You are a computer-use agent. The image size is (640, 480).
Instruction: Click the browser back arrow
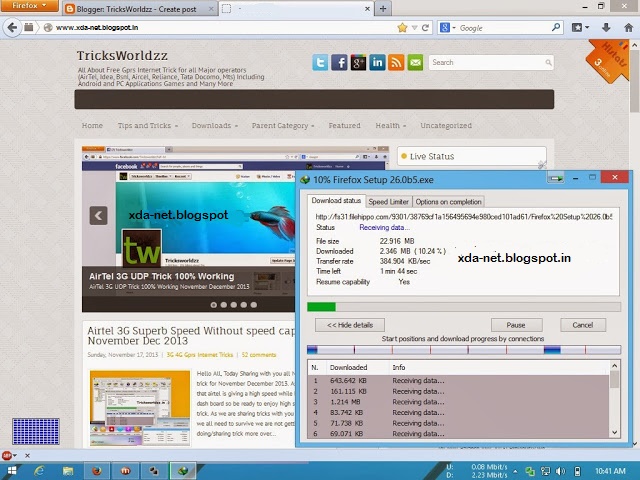12,27
